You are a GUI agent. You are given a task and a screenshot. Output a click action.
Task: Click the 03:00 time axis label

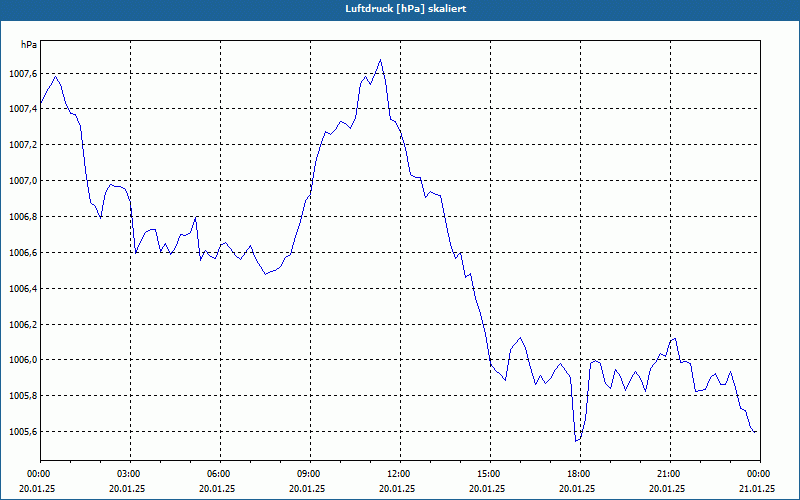(x=131, y=474)
